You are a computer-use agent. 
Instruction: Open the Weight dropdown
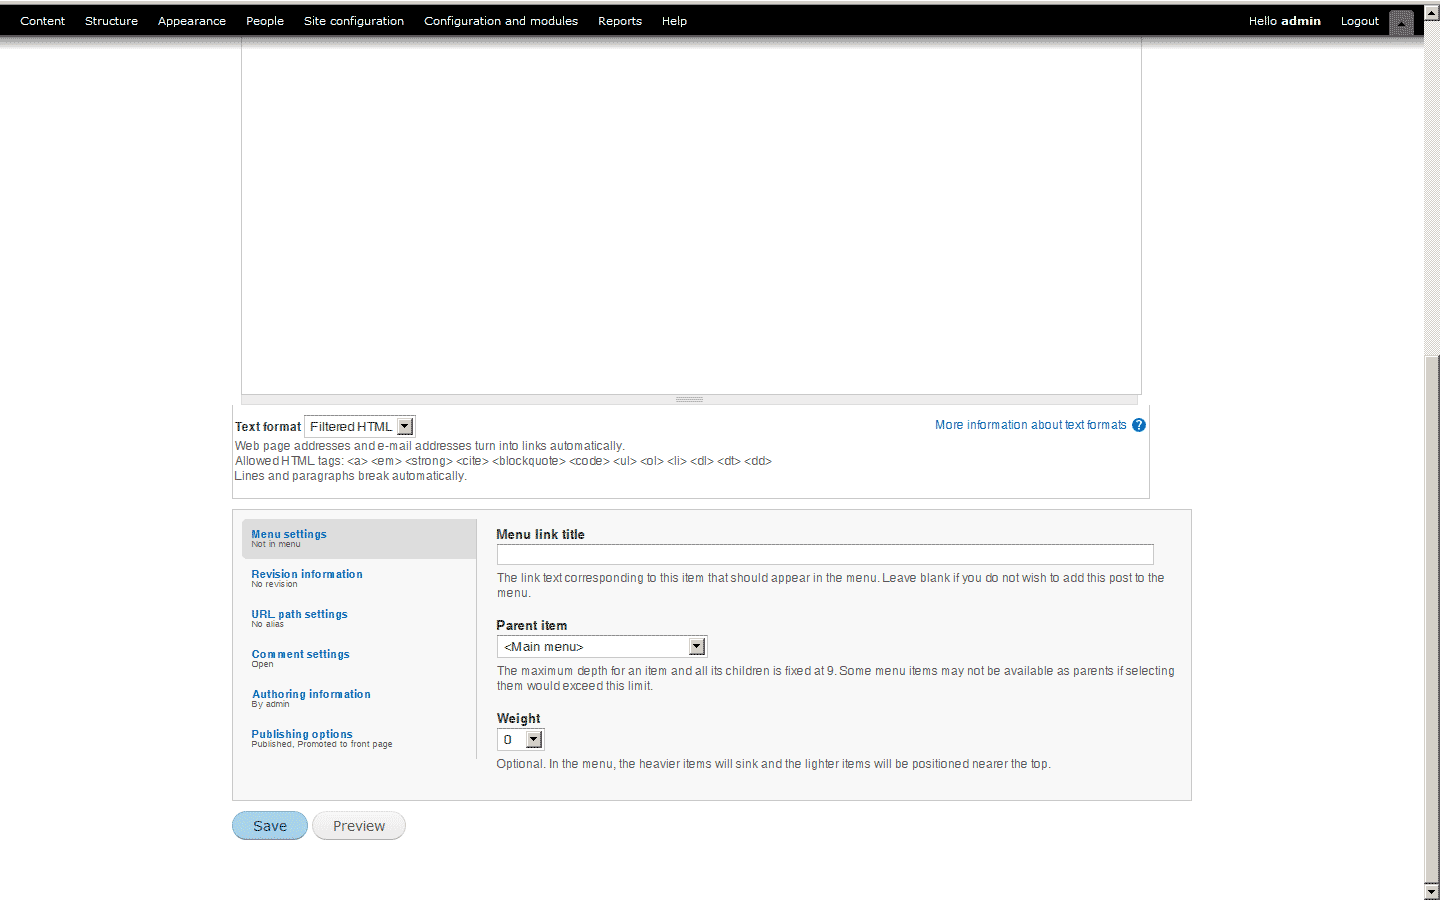click(x=520, y=740)
